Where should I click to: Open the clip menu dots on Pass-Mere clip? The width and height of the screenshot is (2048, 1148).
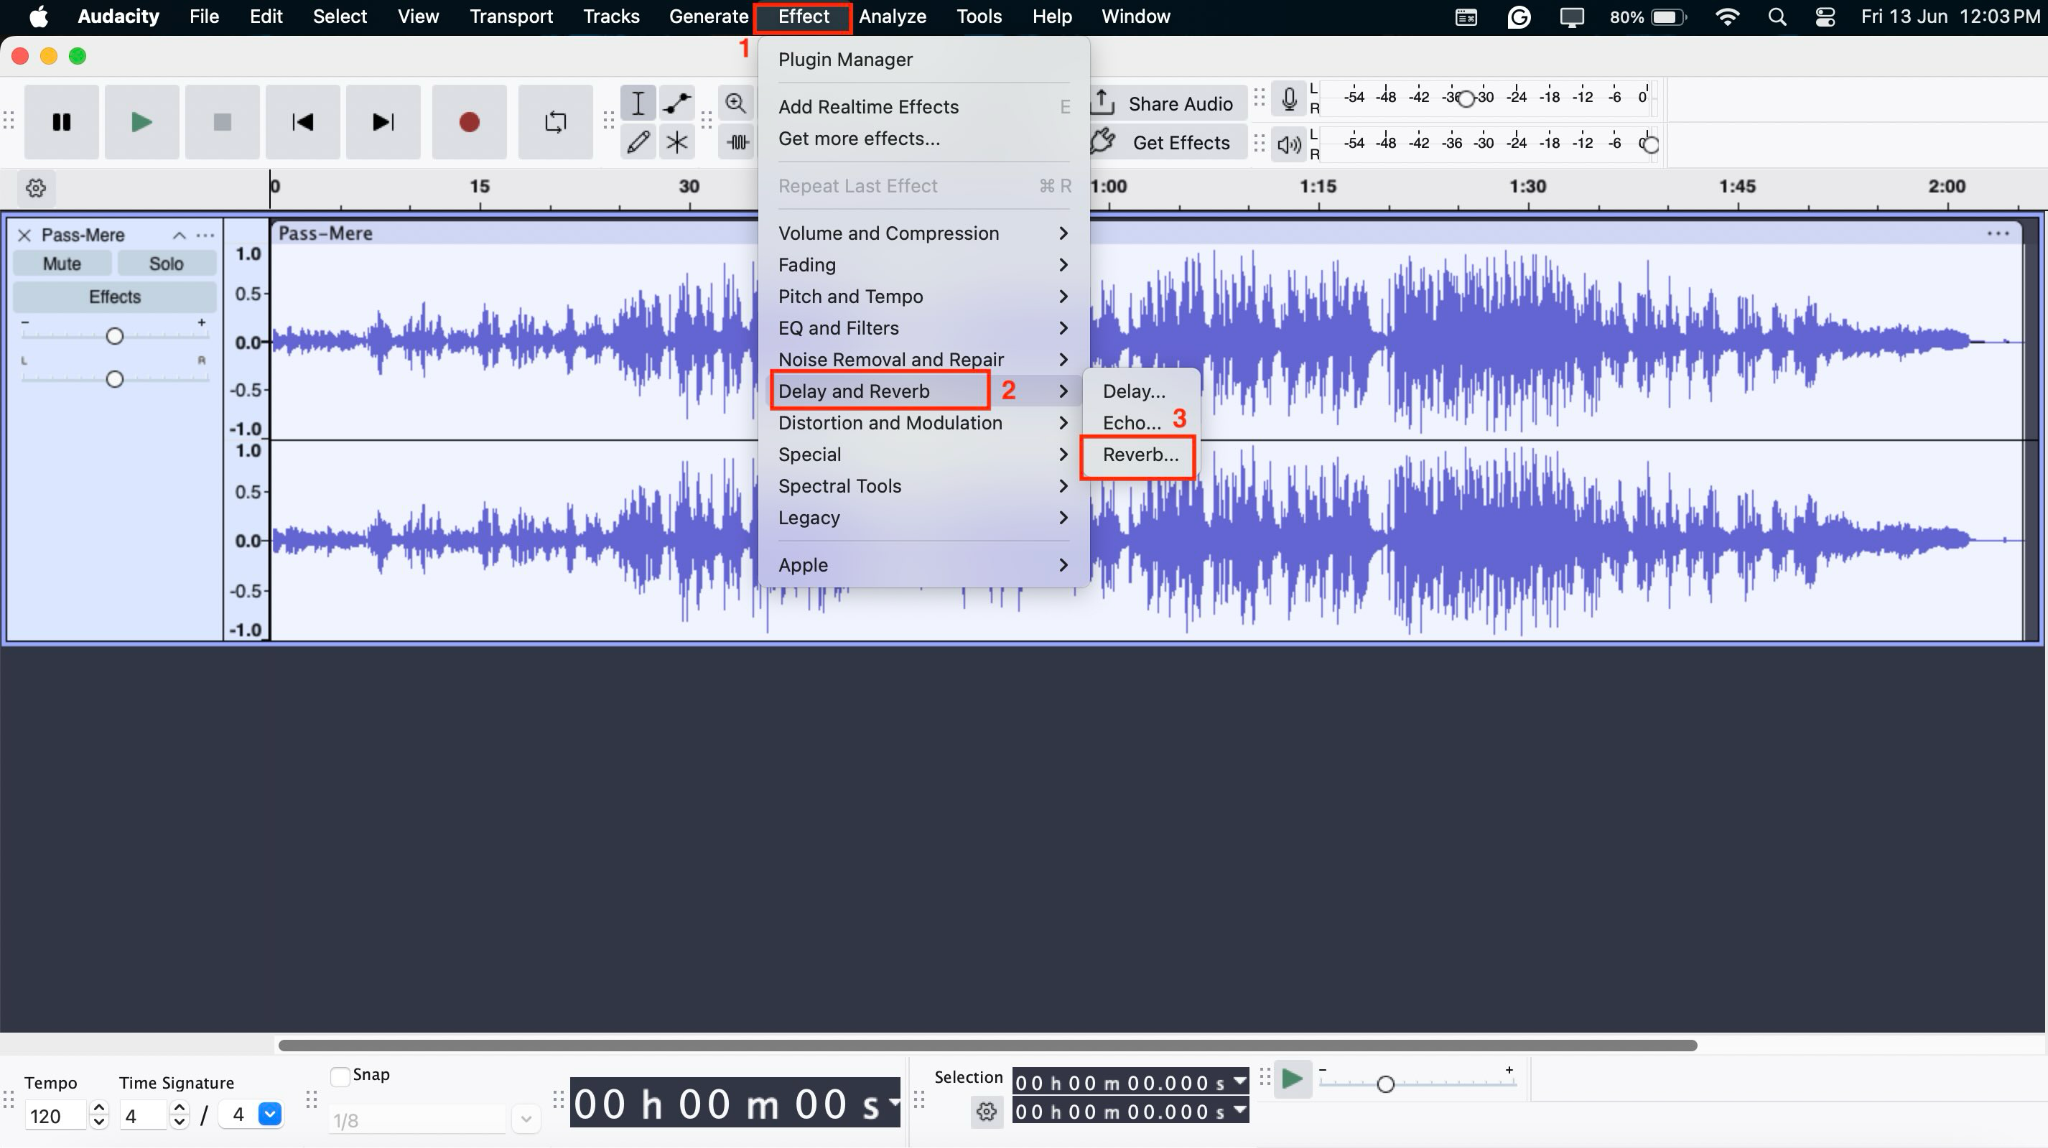(1998, 233)
